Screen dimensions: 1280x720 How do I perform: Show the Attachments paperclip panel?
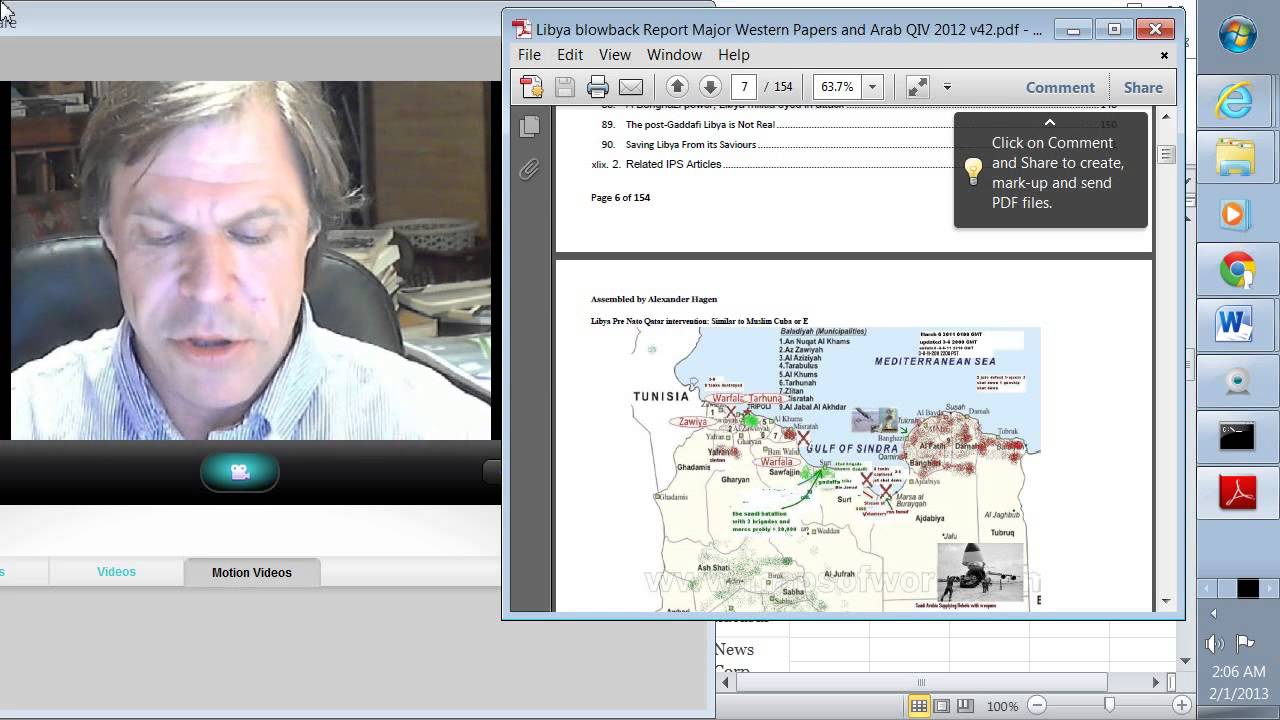pyautogui.click(x=529, y=169)
